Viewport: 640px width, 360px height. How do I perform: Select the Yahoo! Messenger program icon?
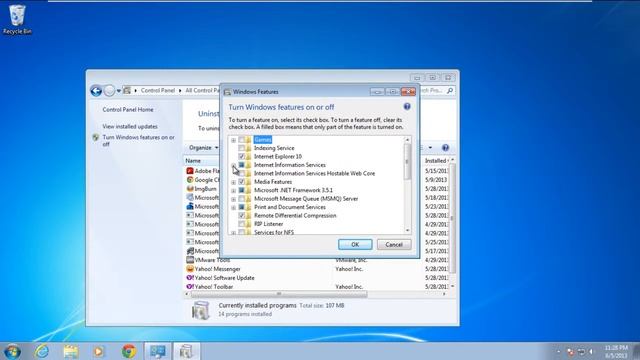[190, 269]
